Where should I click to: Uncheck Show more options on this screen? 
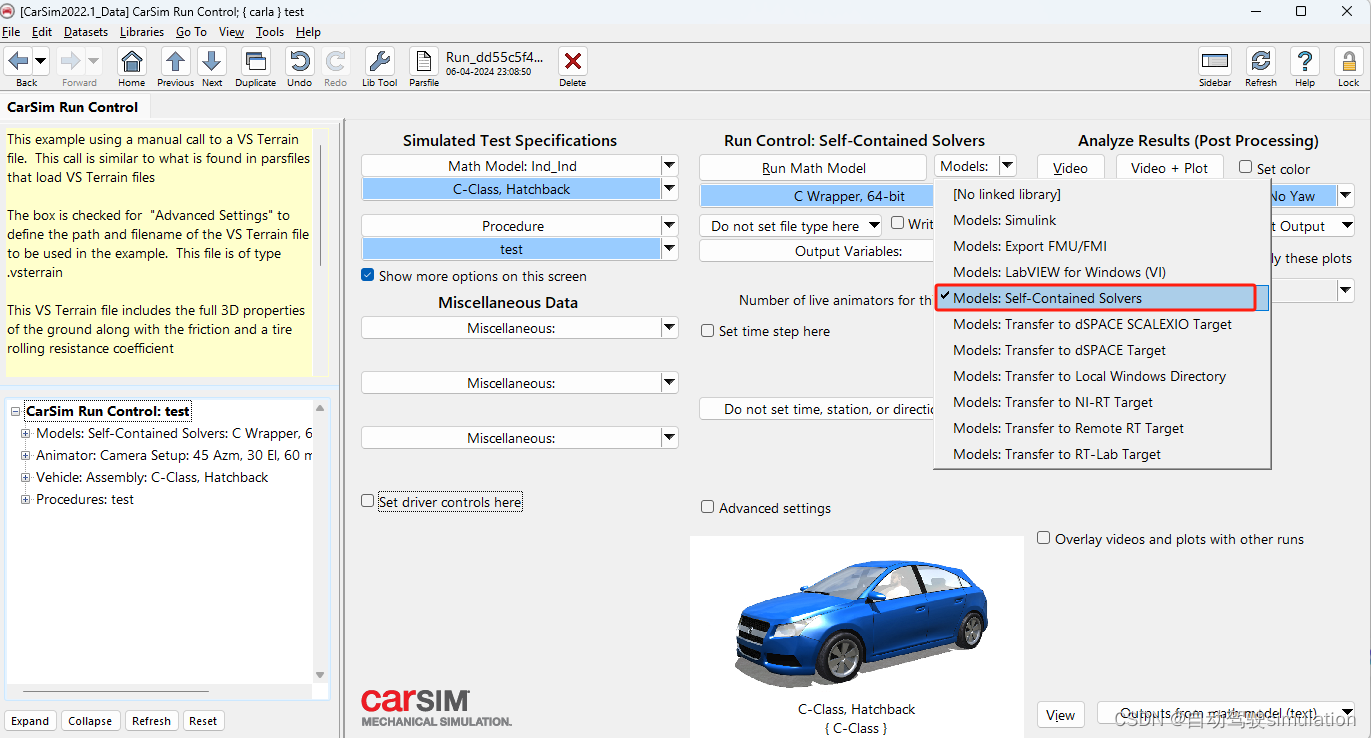pos(368,276)
